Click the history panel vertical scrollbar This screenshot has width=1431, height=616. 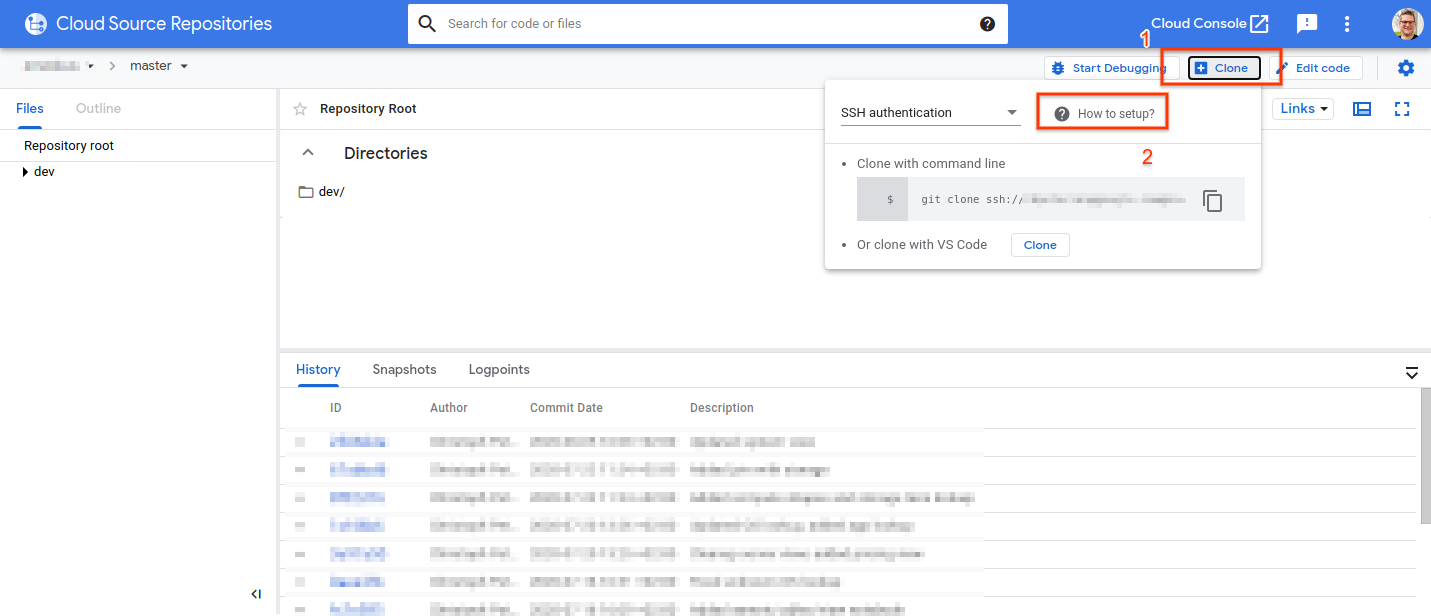pos(1424,455)
